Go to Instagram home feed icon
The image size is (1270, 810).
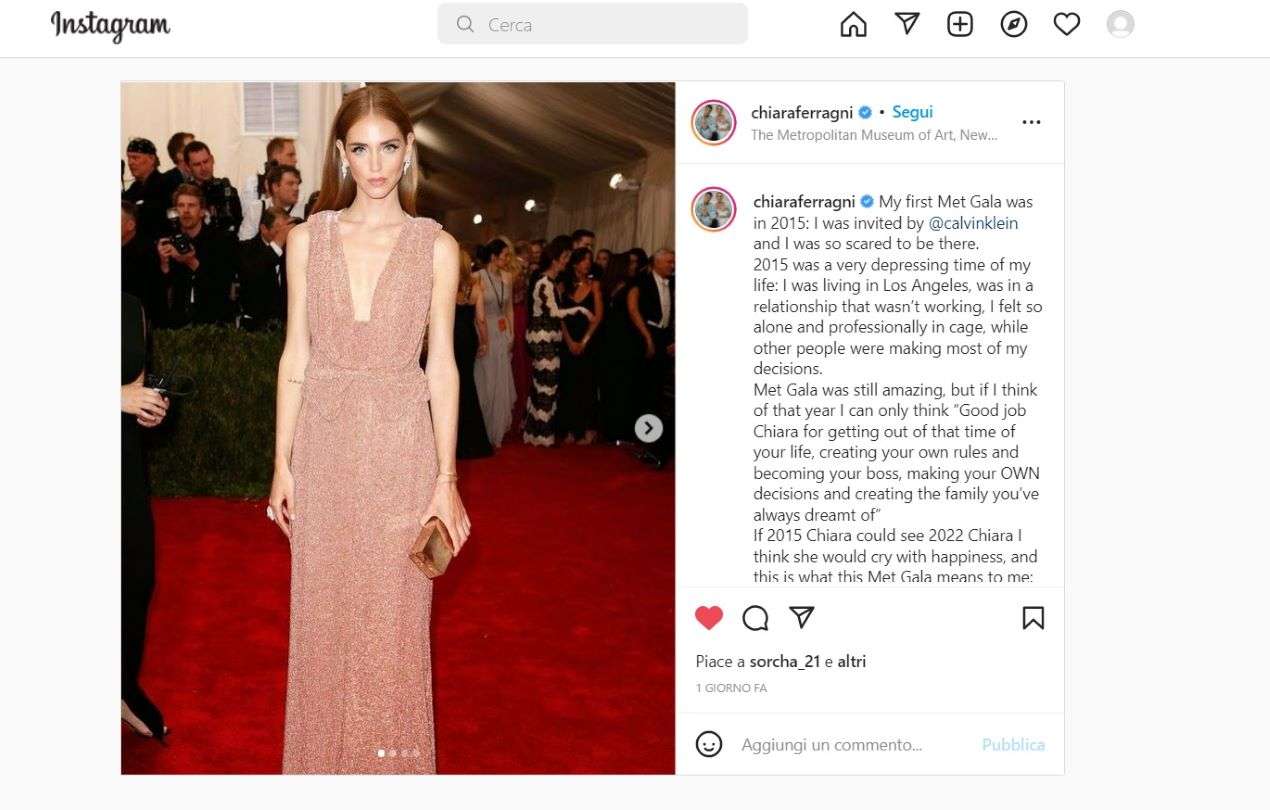(x=853, y=25)
